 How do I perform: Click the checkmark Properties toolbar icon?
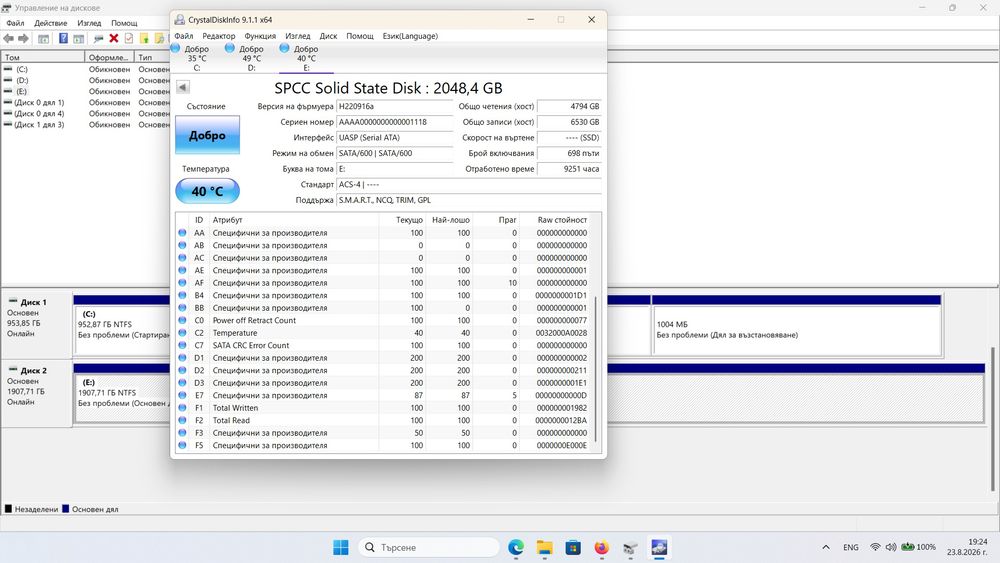tap(129, 39)
